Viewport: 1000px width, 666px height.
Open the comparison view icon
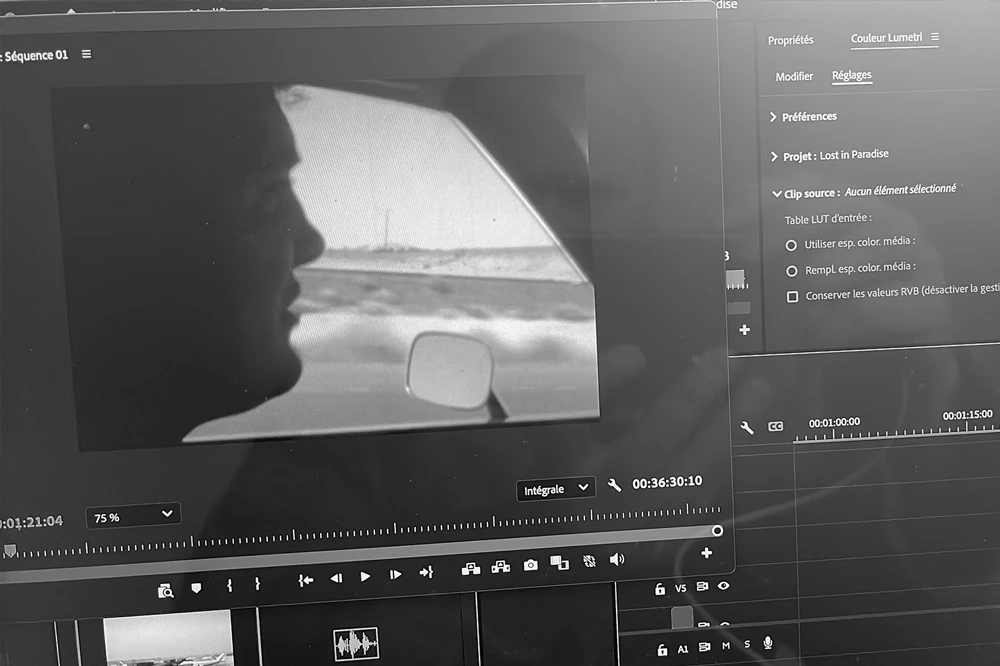click(559, 563)
